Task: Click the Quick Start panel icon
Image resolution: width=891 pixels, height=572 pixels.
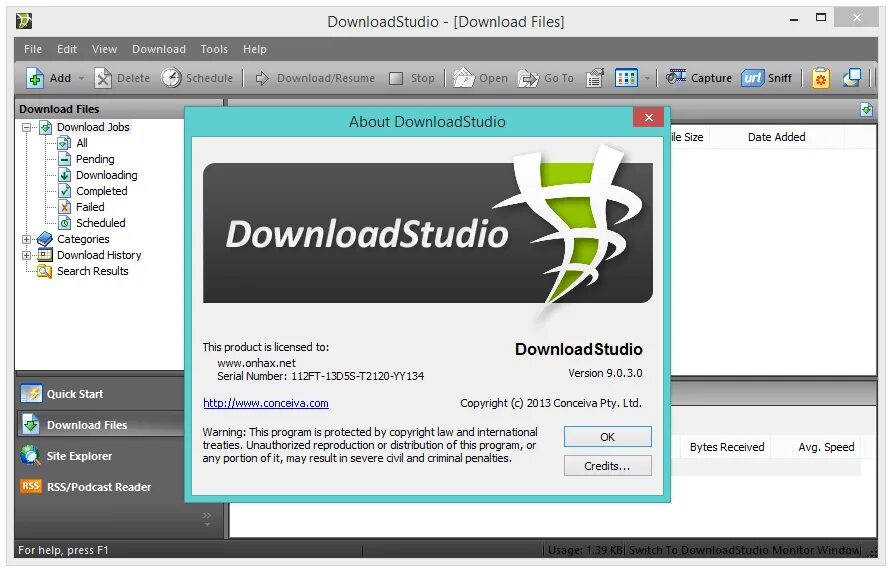Action: pos(31,393)
